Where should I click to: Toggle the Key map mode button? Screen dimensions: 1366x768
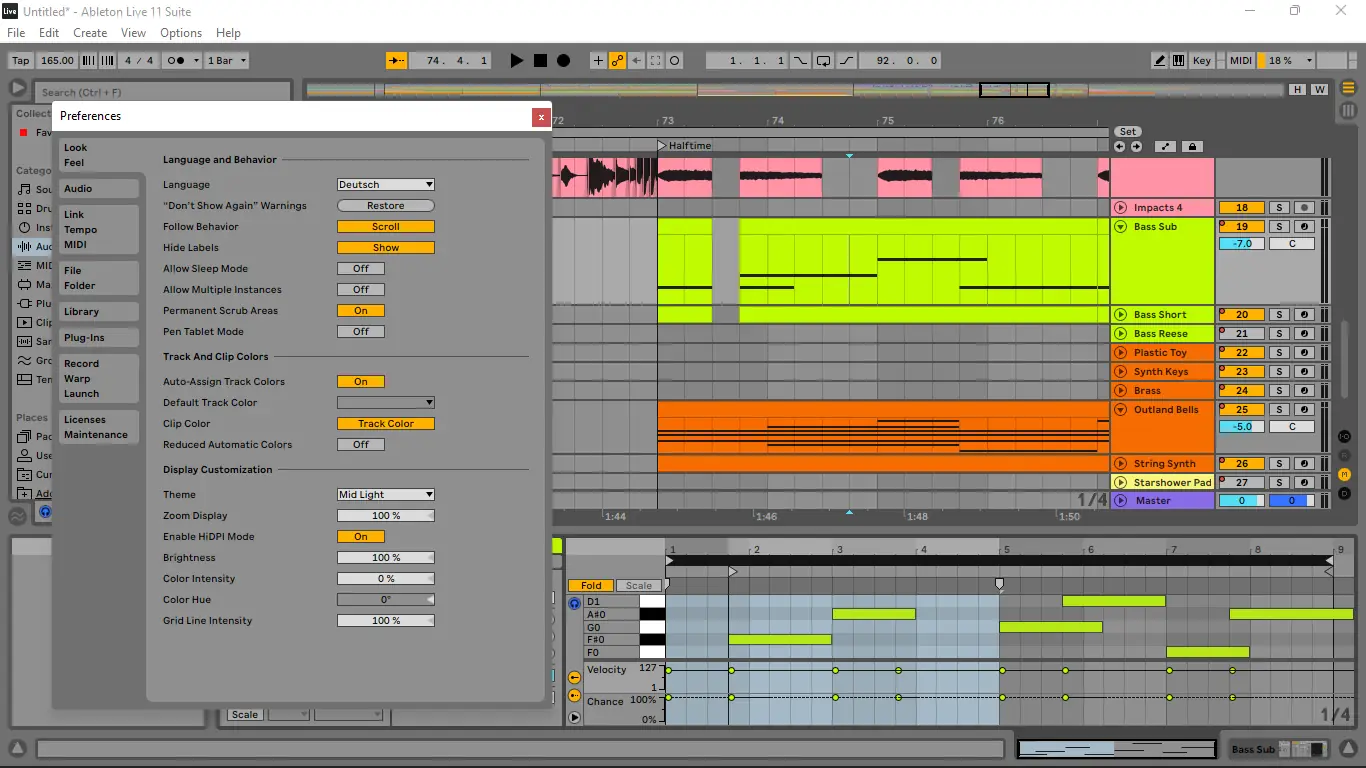point(1202,61)
